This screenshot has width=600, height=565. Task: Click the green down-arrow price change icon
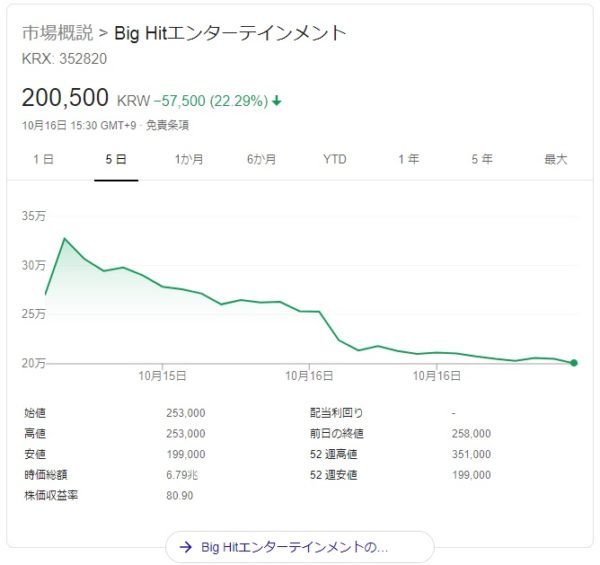[276, 101]
